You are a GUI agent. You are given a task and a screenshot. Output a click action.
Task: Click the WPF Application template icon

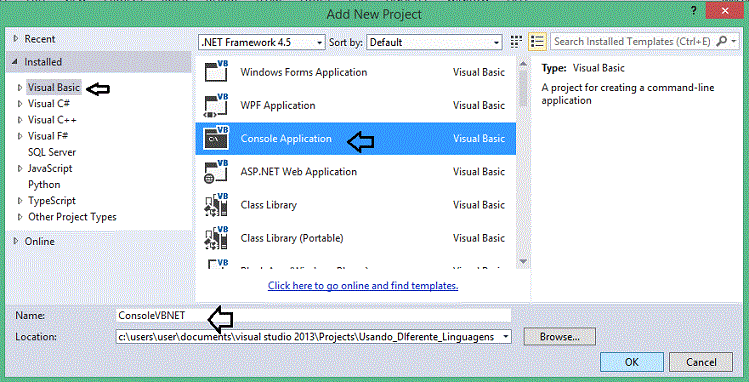[x=216, y=105]
